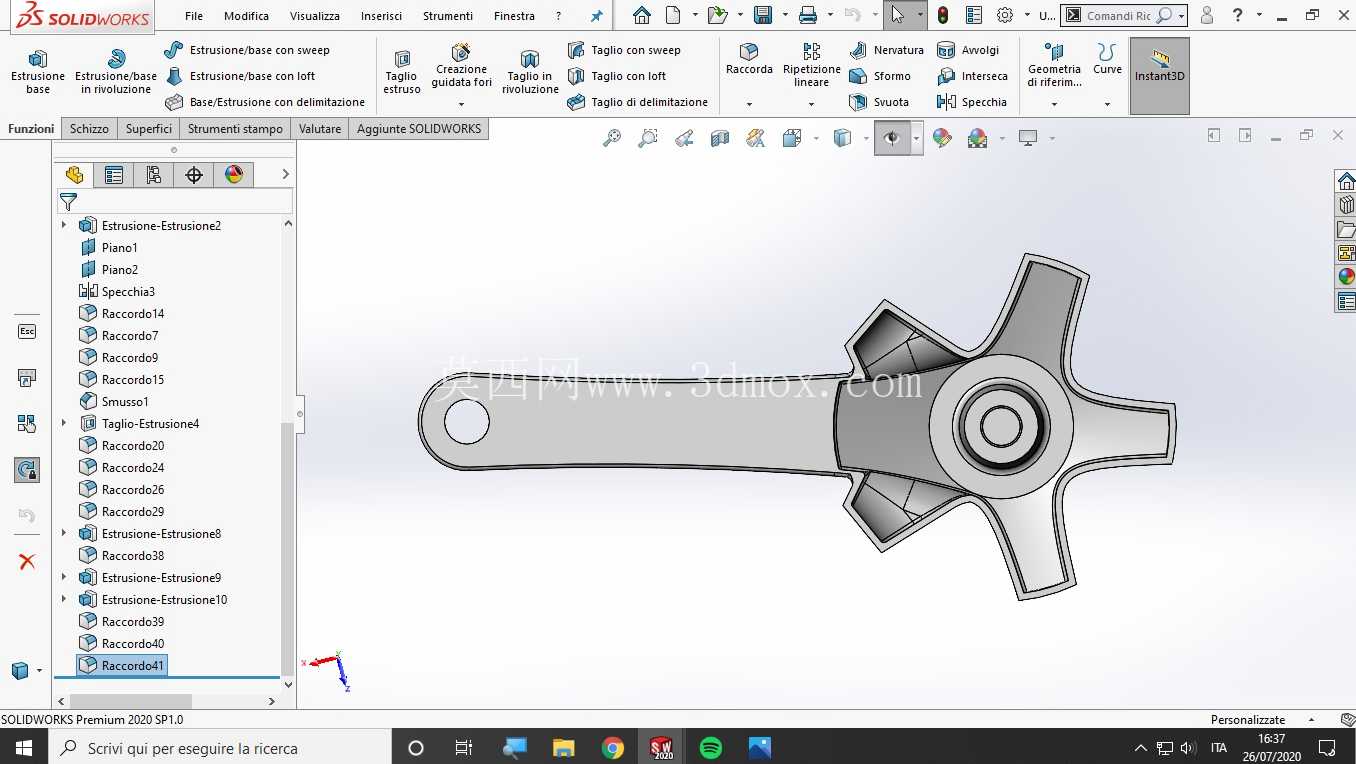The height and width of the screenshot is (764, 1356).
Task: Select the Sformo draft tool
Action: pyautogui.click(x=880, y=76)
